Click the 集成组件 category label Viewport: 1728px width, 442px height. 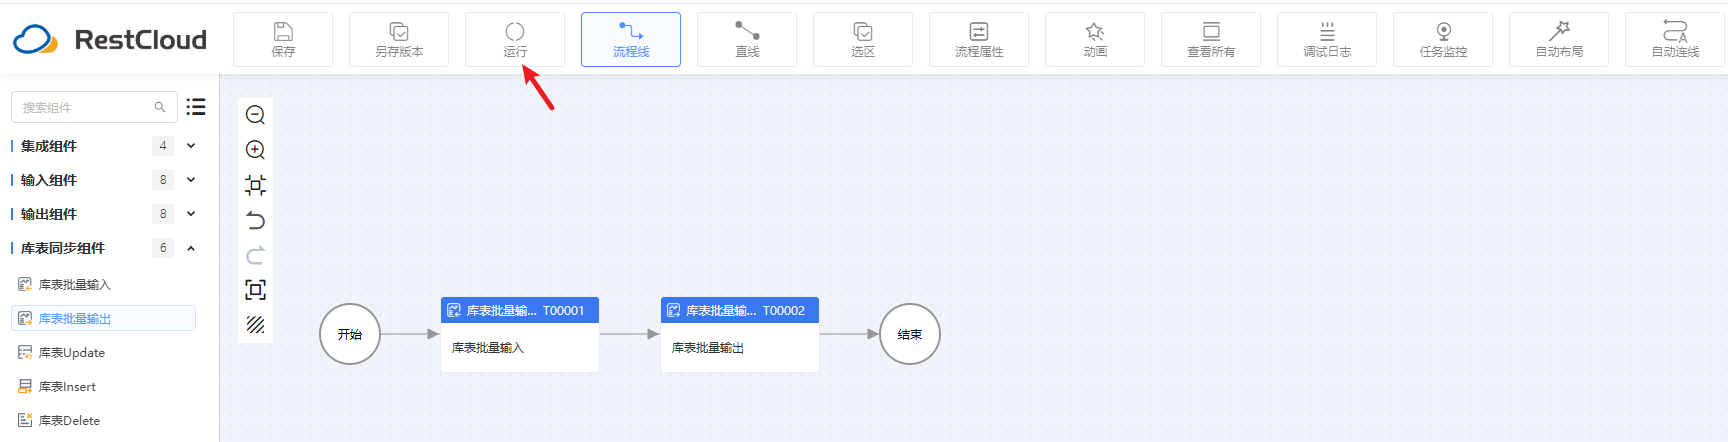[49, 146]
